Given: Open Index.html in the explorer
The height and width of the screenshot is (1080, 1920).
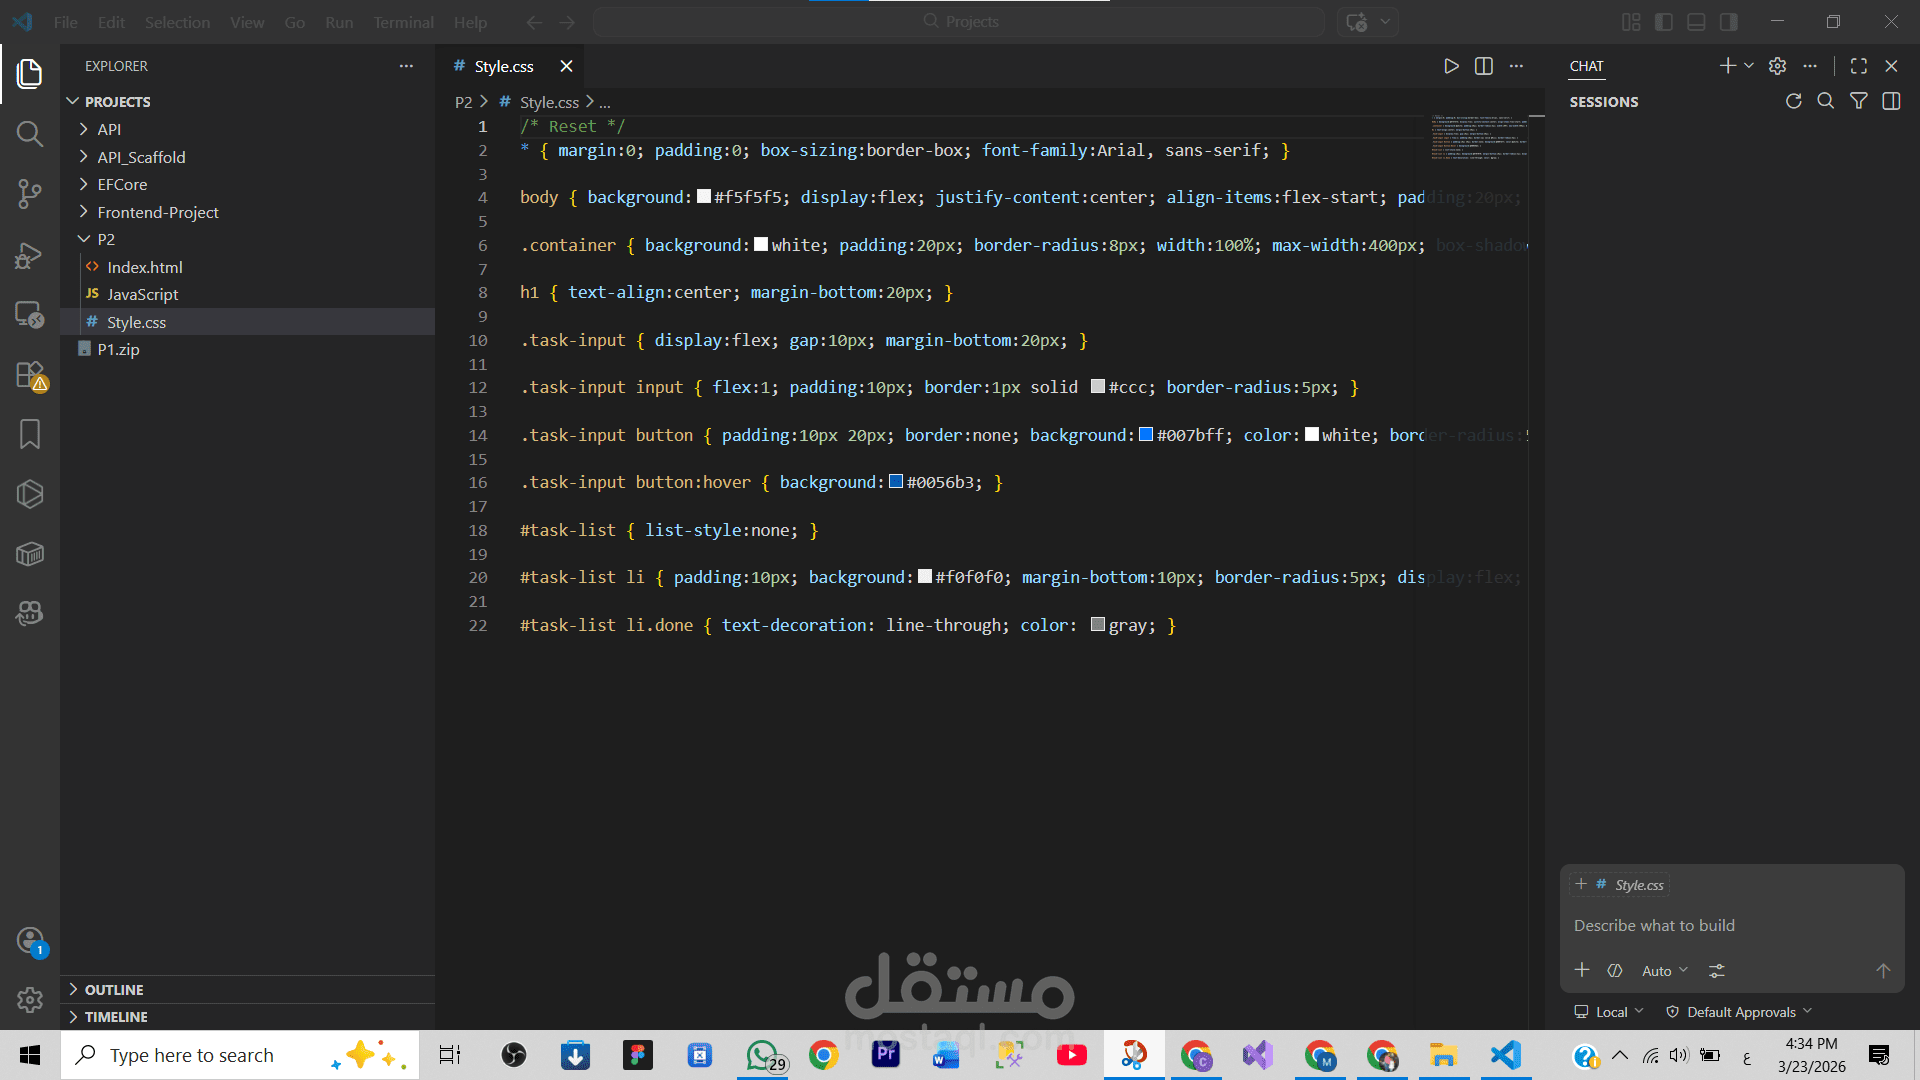Looking at the screenshot, I should click(144, 267).
